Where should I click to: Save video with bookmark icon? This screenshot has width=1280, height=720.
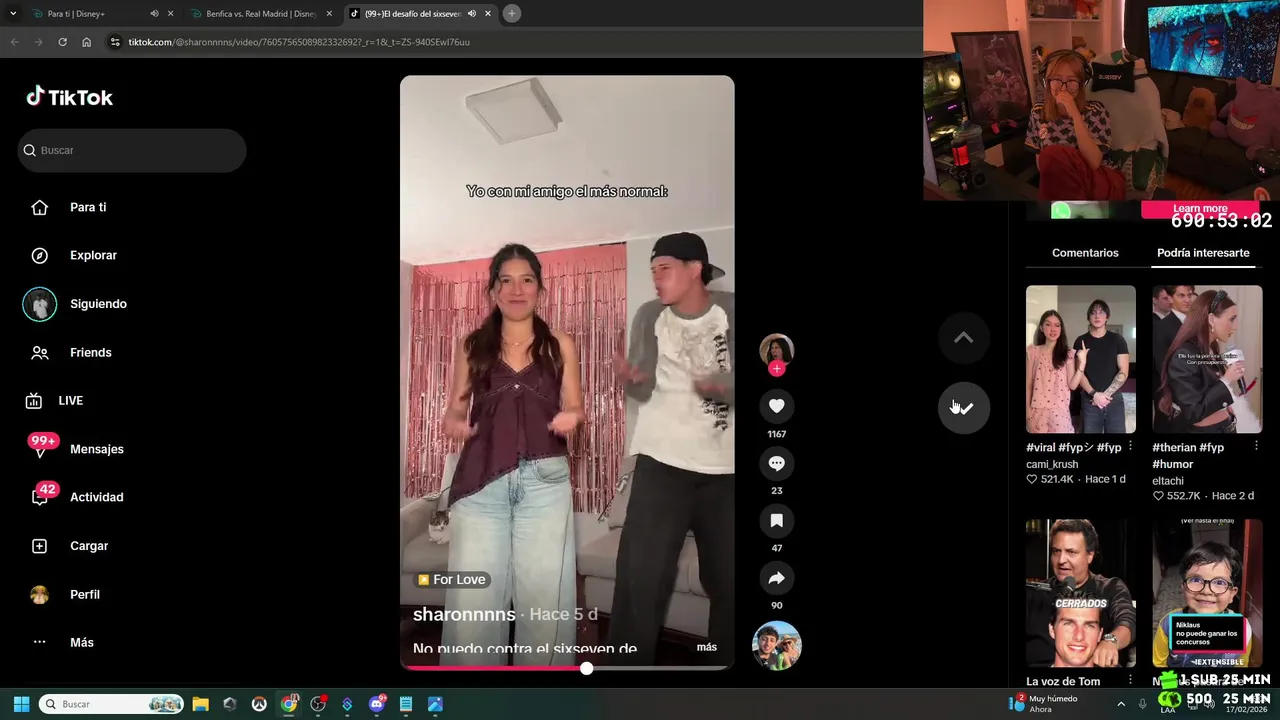click(x=776, y=520)
